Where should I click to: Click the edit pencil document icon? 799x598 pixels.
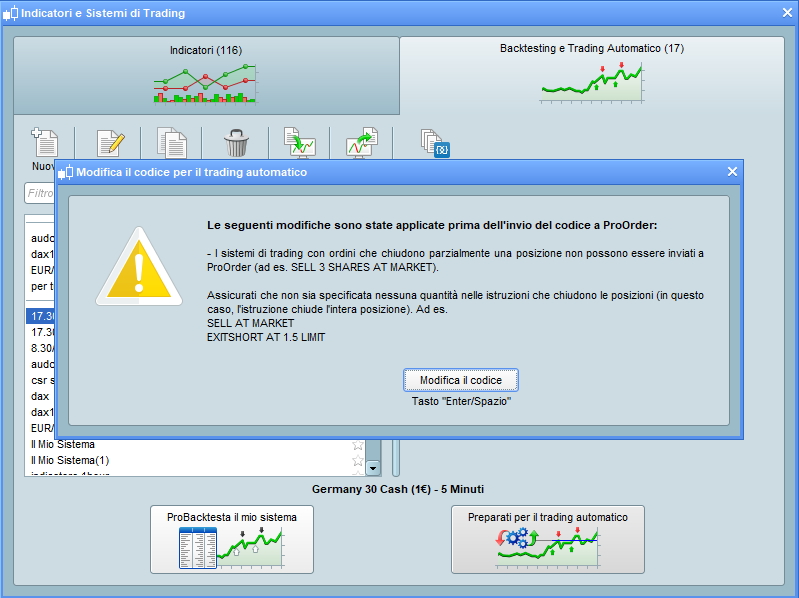(111, 143)
